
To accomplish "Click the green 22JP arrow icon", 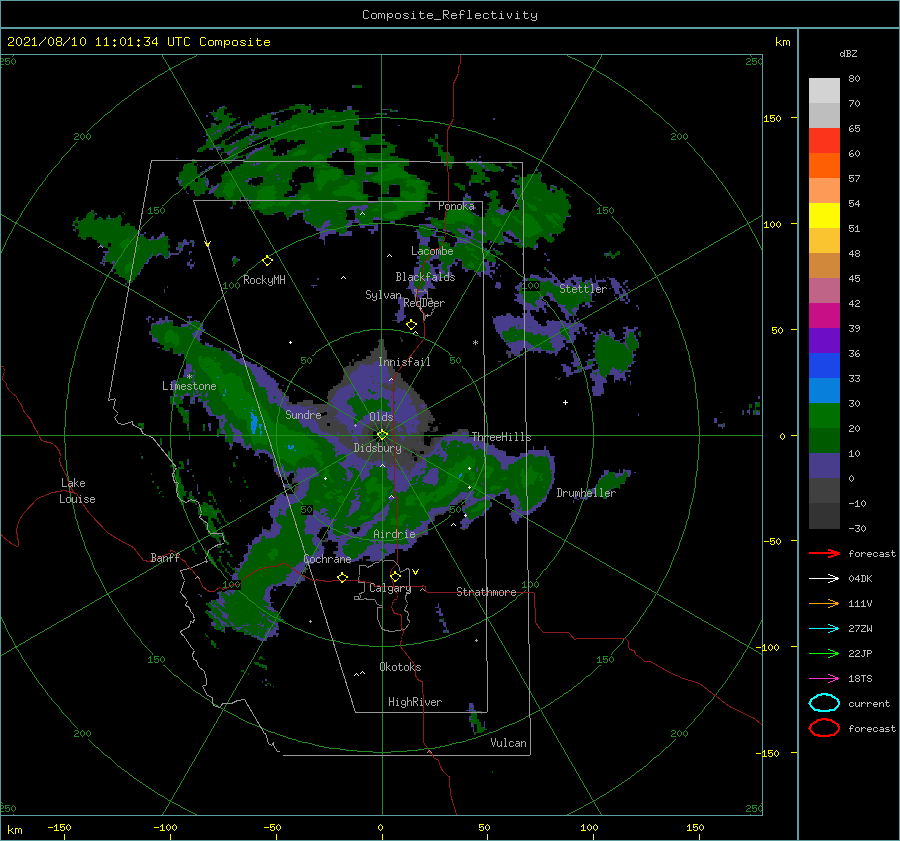I will coord(824,653).
